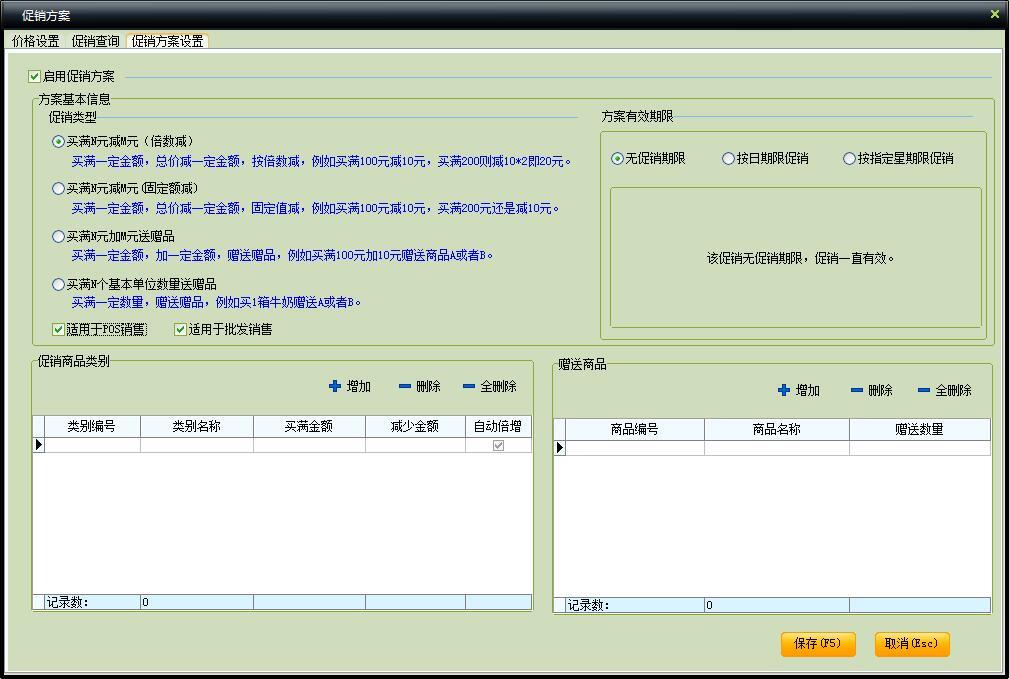Screen dimensions: 1009x679
Task: Click the 减少金额 column header
Action: tap(415, 426)
